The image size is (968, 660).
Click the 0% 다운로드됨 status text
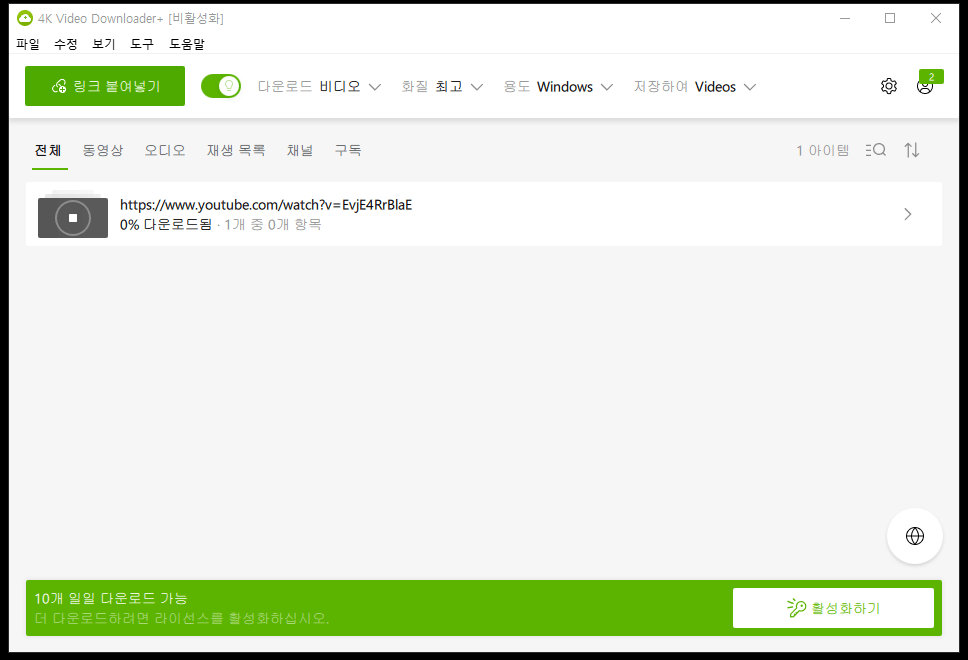tap(165, 225)
